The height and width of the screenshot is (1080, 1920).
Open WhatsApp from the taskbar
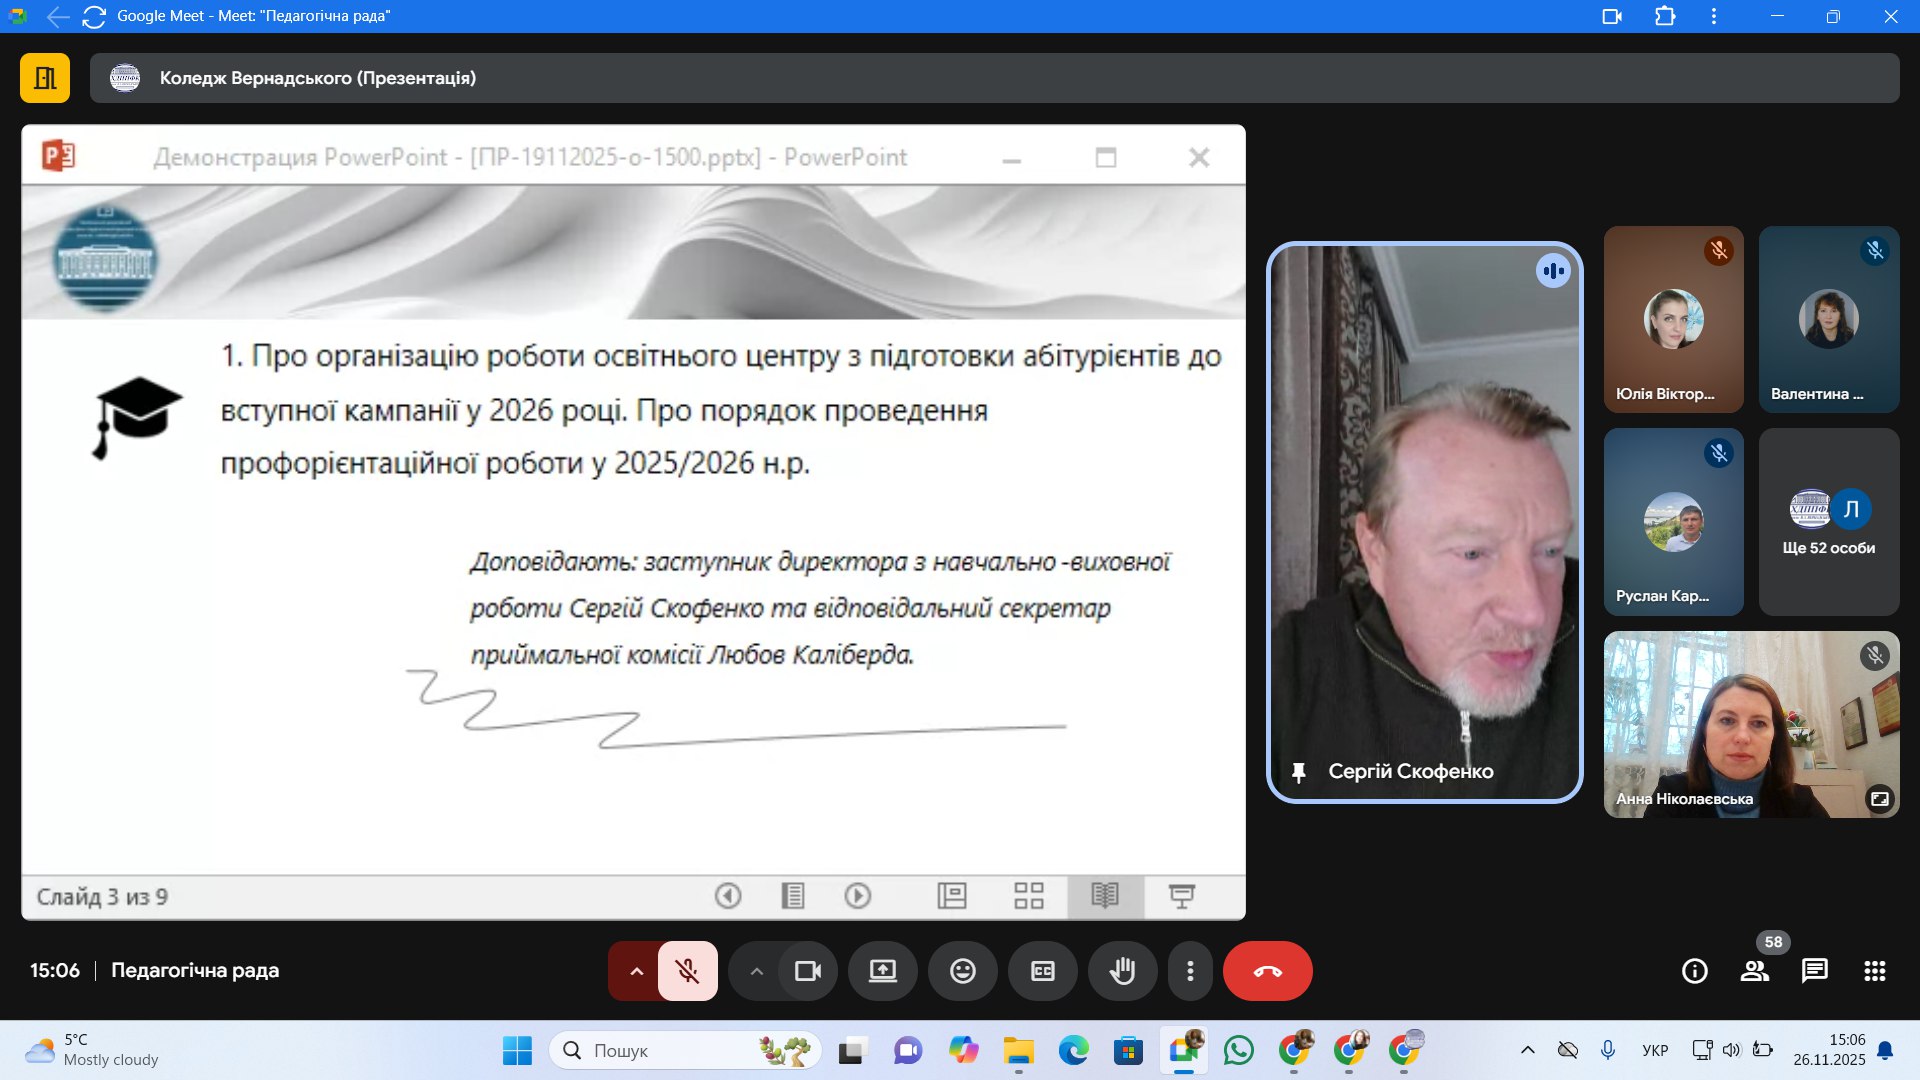1238,1050
